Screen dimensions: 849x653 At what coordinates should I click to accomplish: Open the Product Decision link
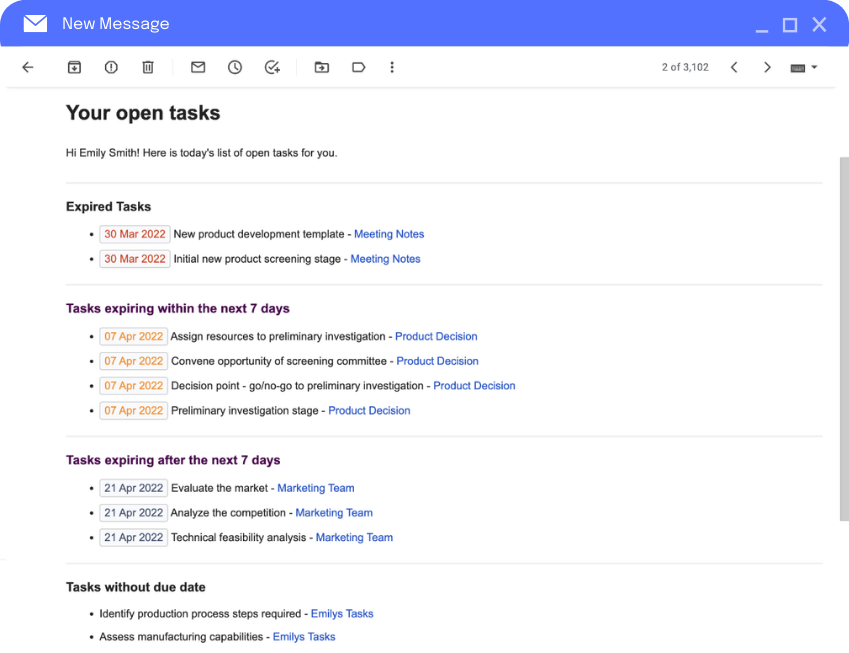coord(436,336)
